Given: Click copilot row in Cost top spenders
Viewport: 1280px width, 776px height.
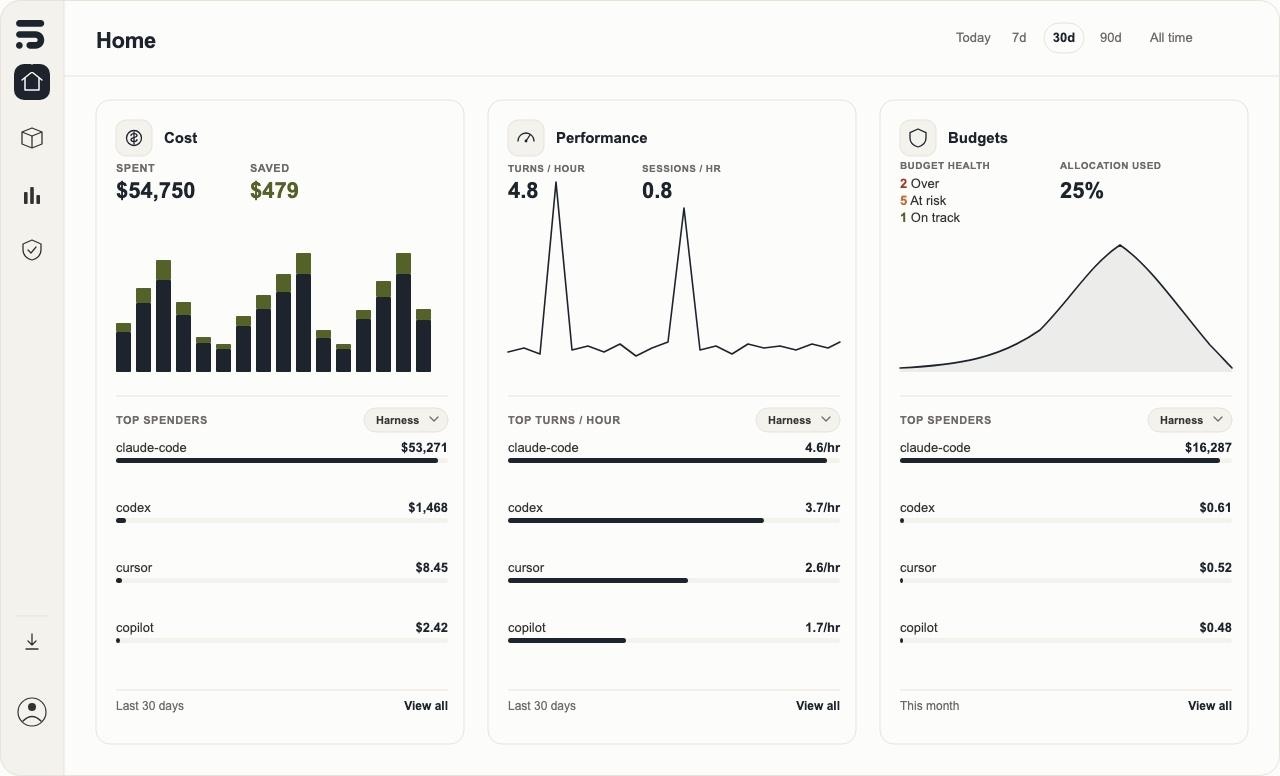Looking at the screenshot, I should (x=282, y=633).
